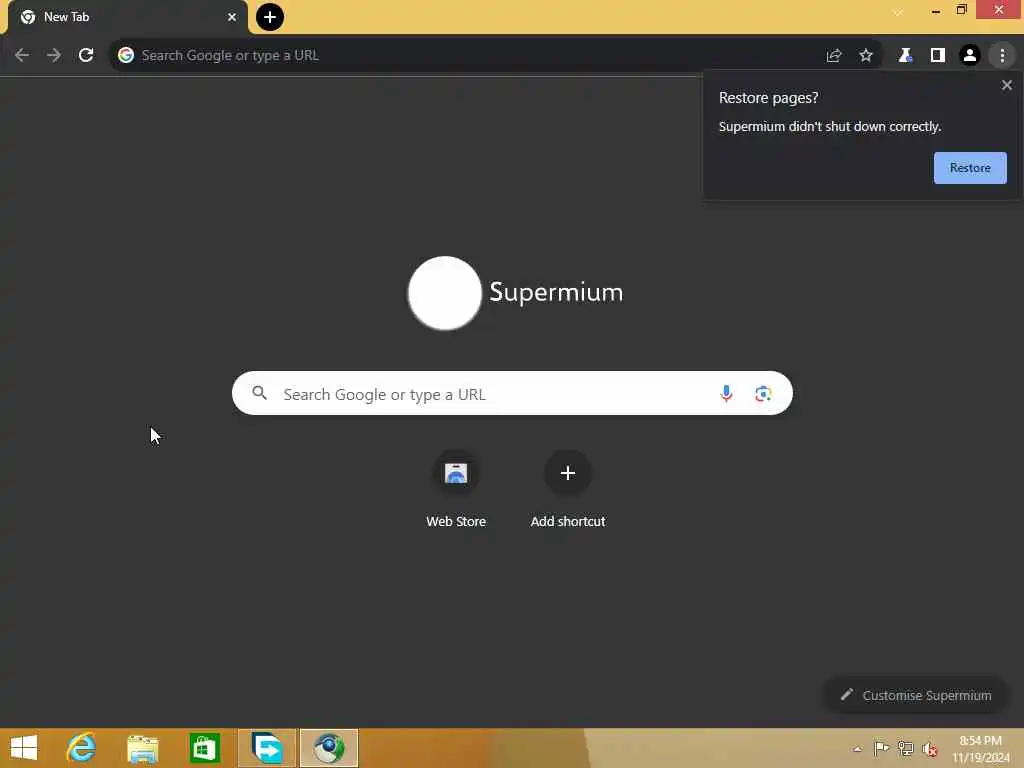Viewport: 1024px width, 768px height.
Task: Select the New Tab tab
Action: 127,17
